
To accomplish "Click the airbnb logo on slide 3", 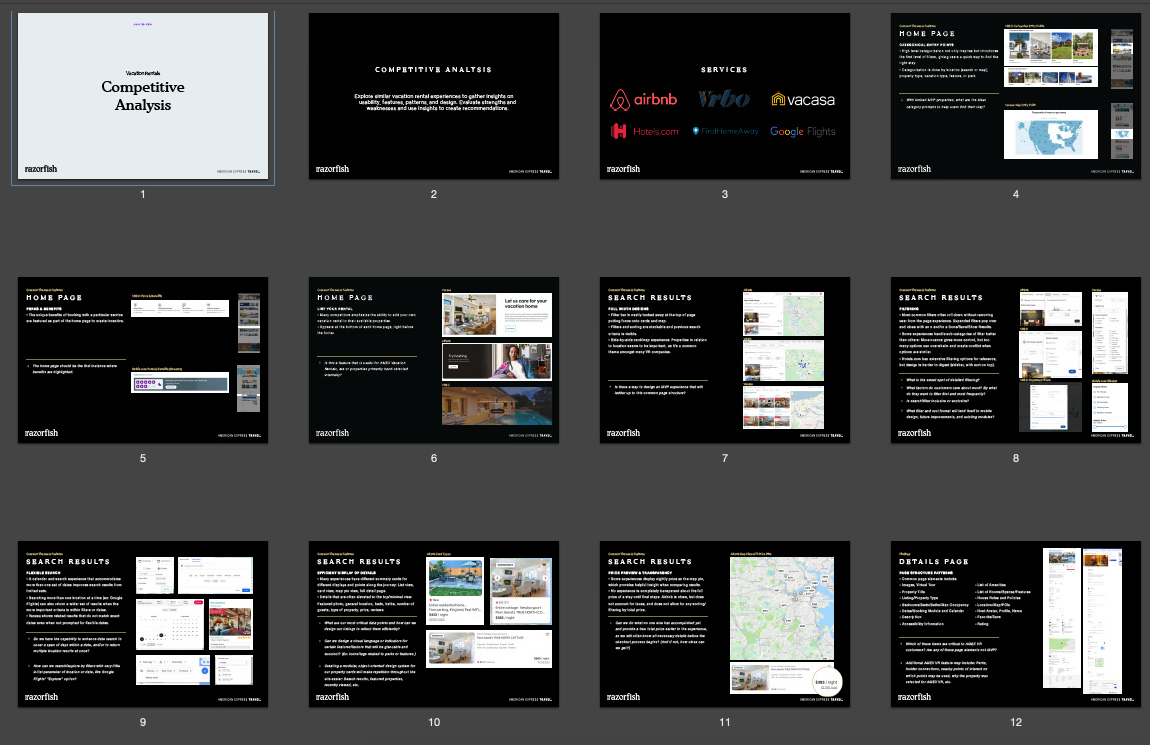I will pyautogui.click(x=643, y=99).
